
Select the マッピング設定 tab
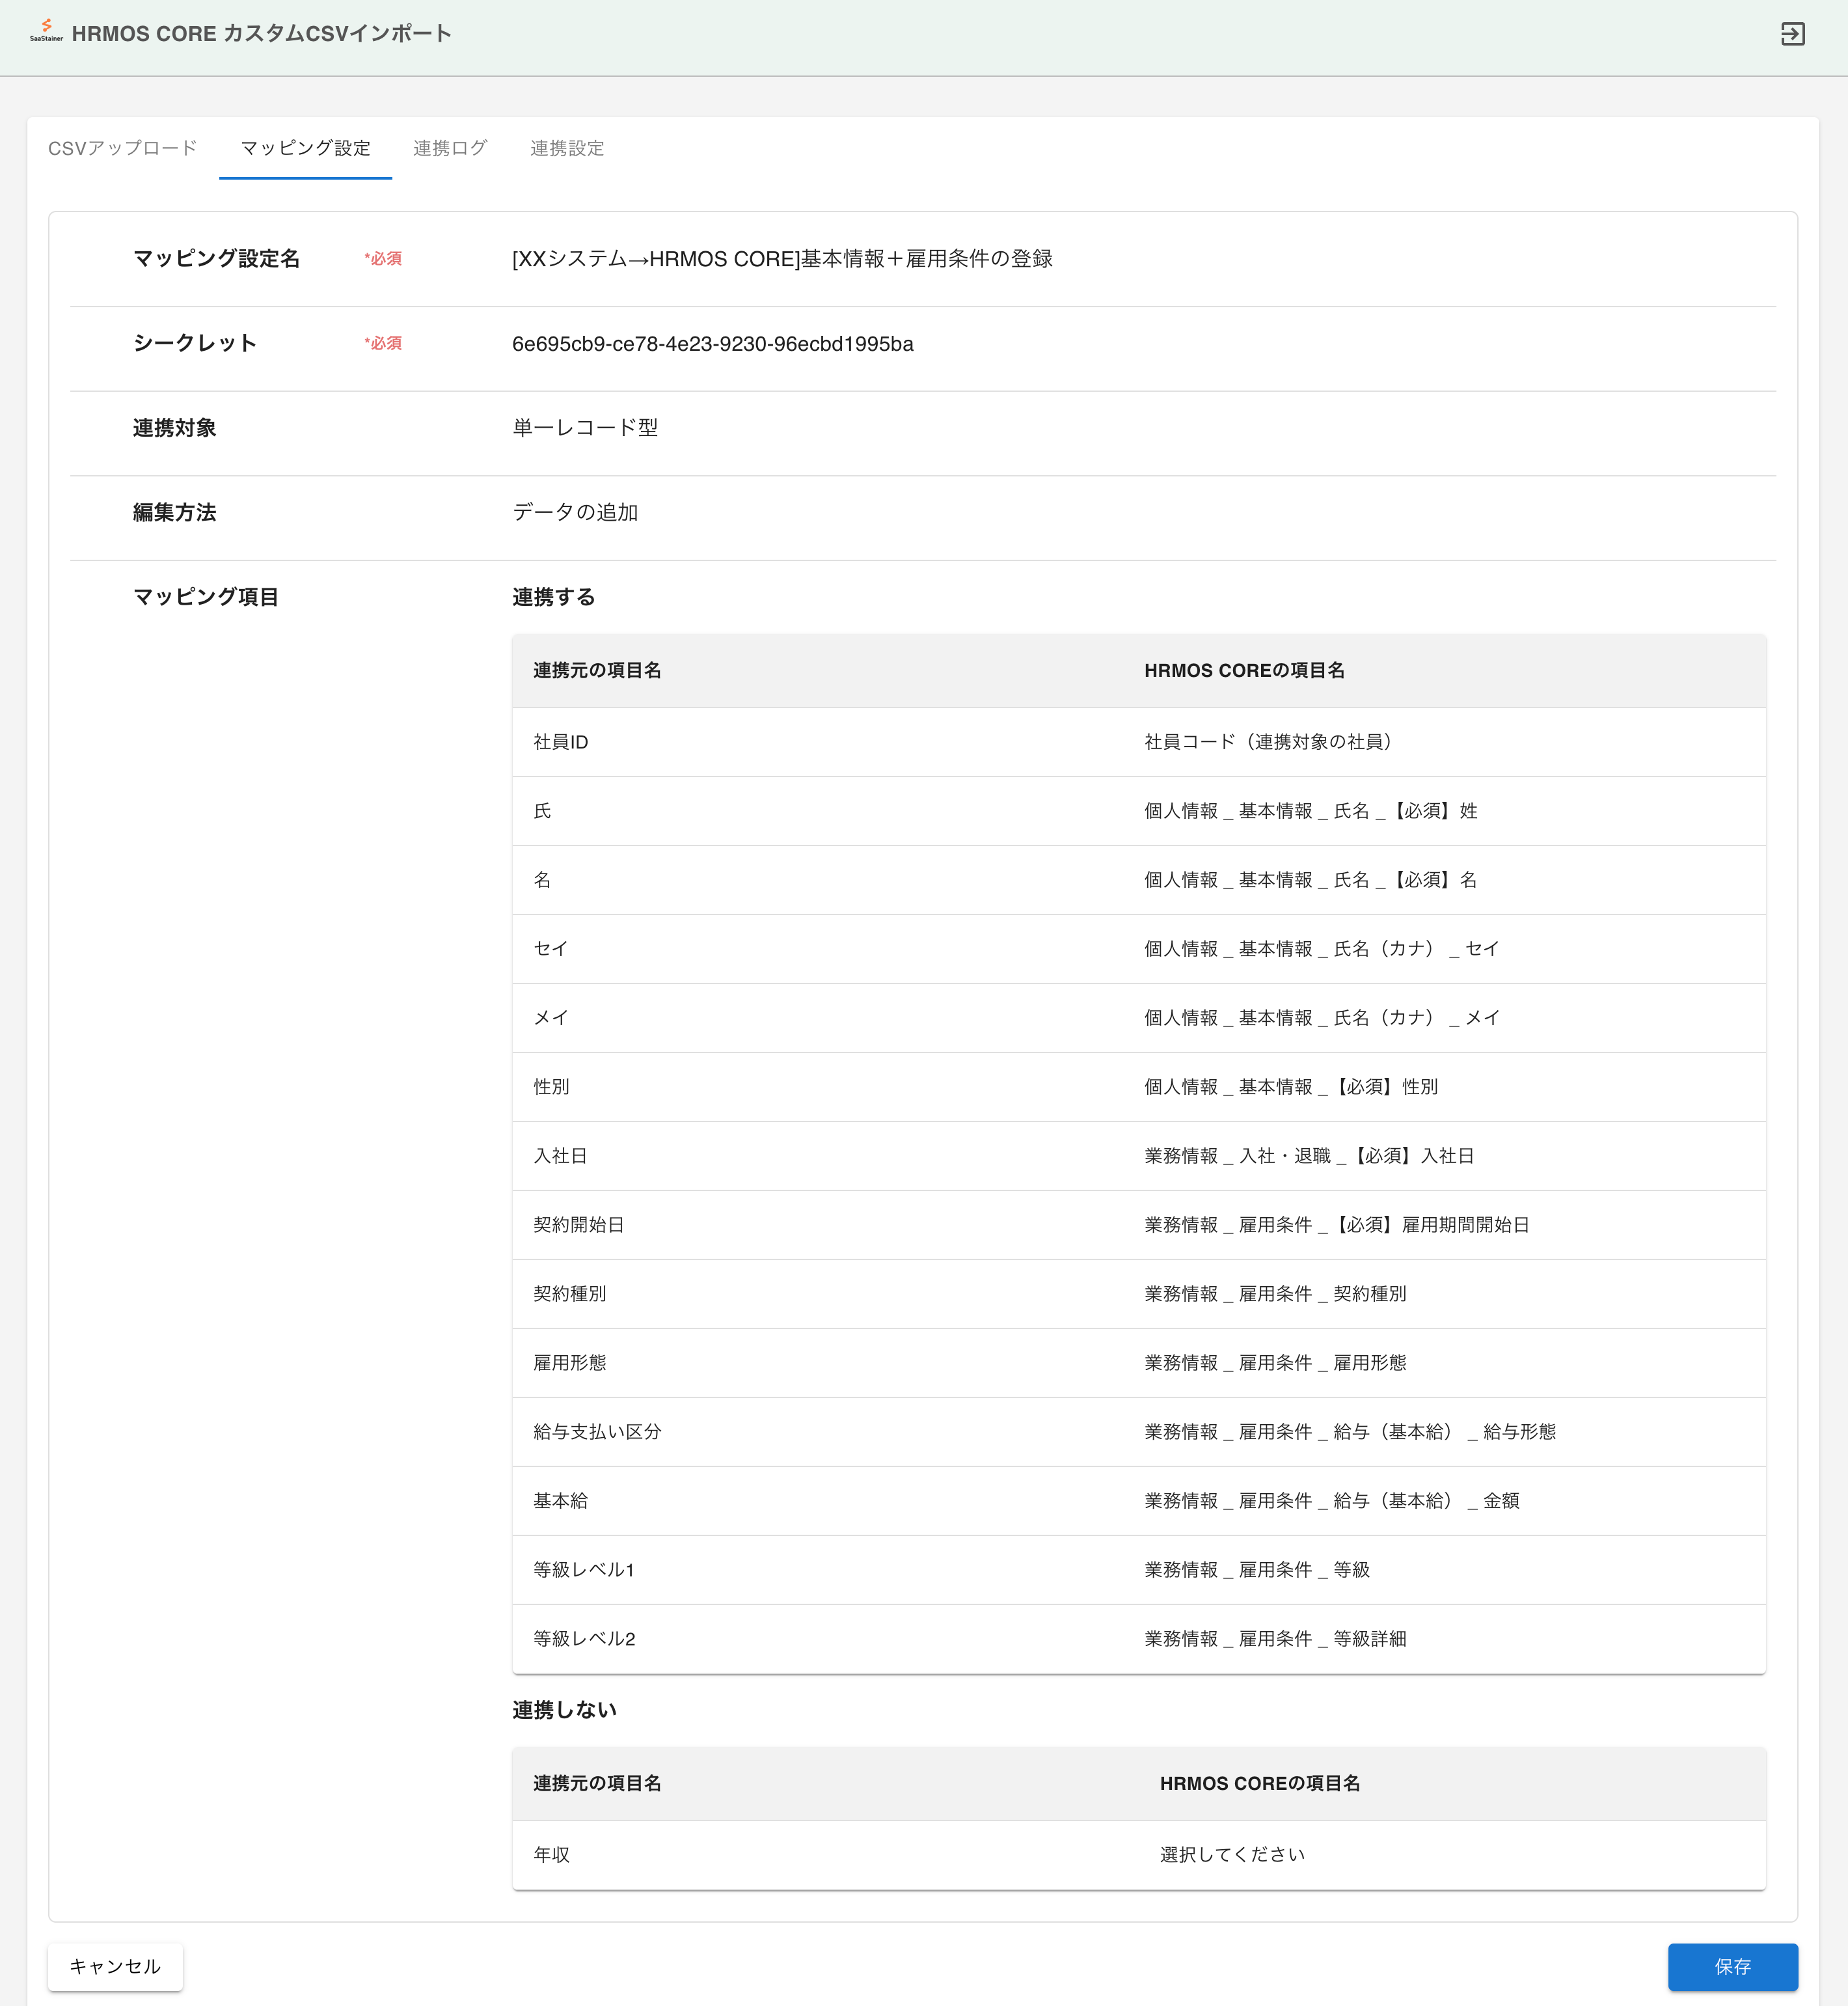[x=305, y=148]
